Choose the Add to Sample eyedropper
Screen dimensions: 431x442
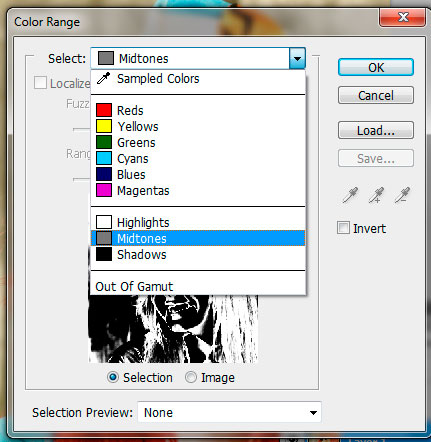(376, 195)
